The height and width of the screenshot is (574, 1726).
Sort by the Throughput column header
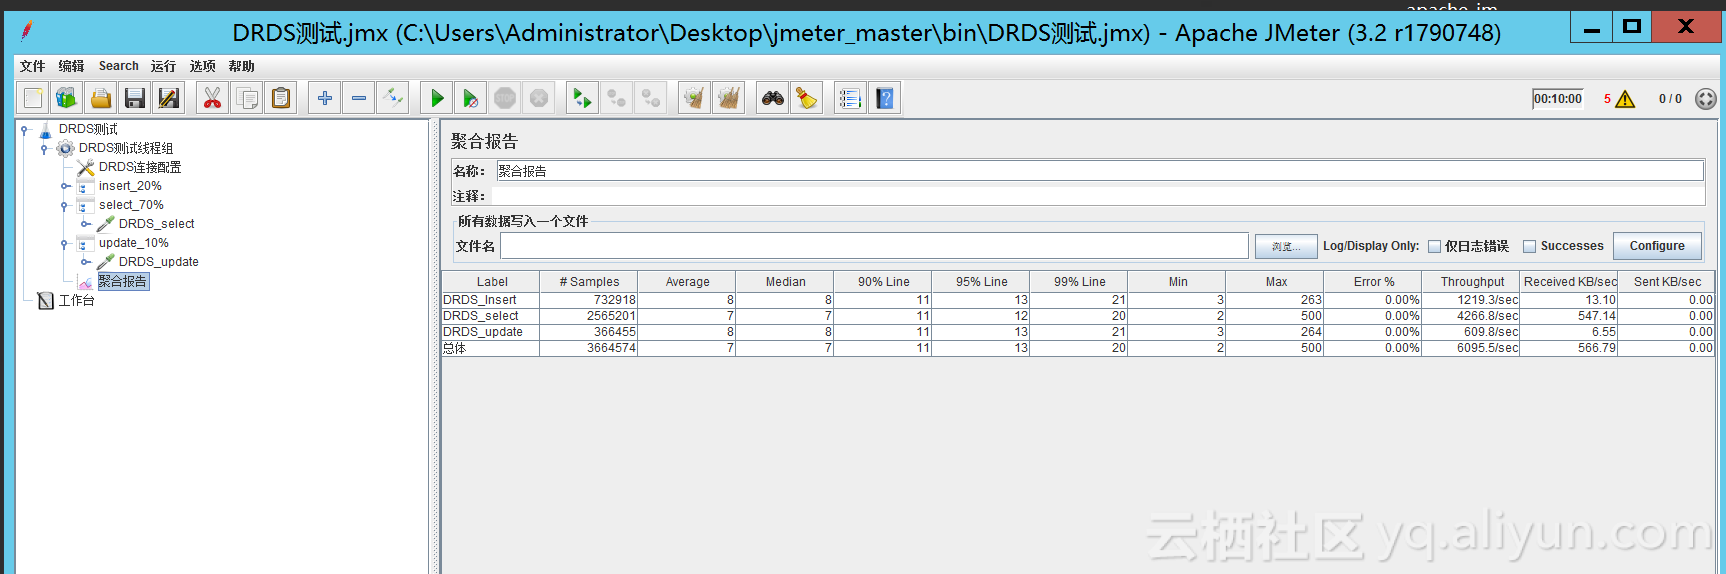pyautogui.click(x=1472, y=282)
